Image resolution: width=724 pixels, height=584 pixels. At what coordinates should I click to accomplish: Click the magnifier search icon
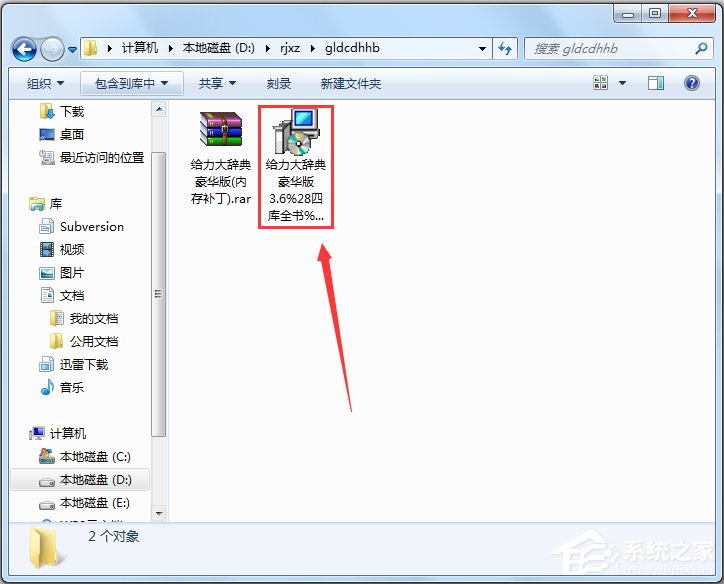[701, 48]
